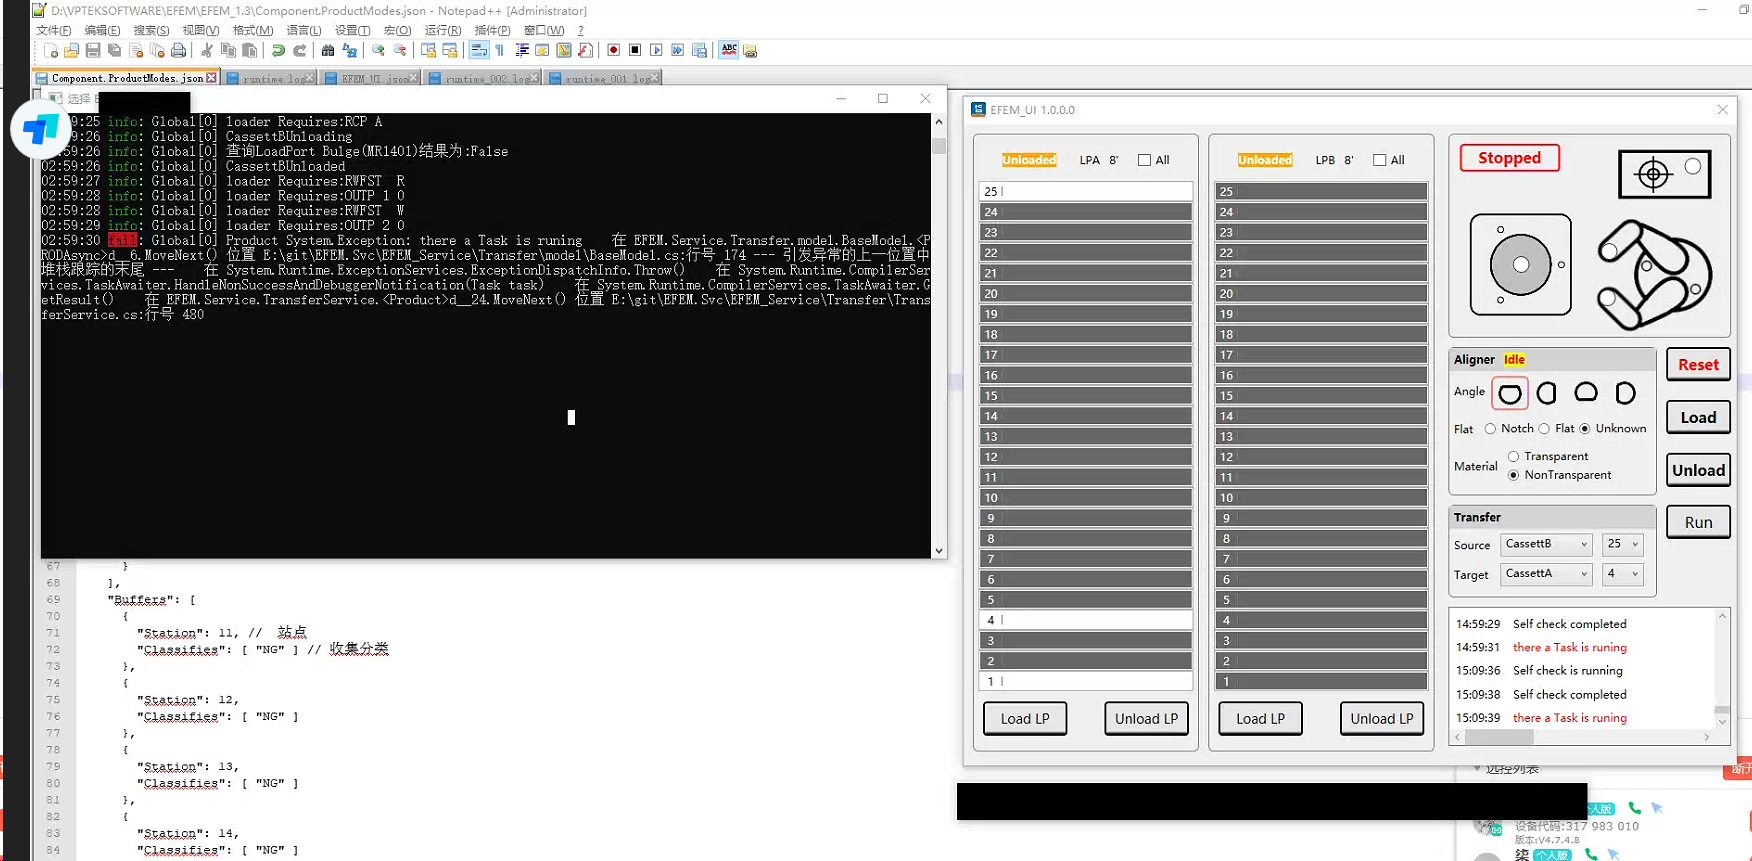
Task: Click LPA slot 4 row
Action: (x=1086, y=620)
